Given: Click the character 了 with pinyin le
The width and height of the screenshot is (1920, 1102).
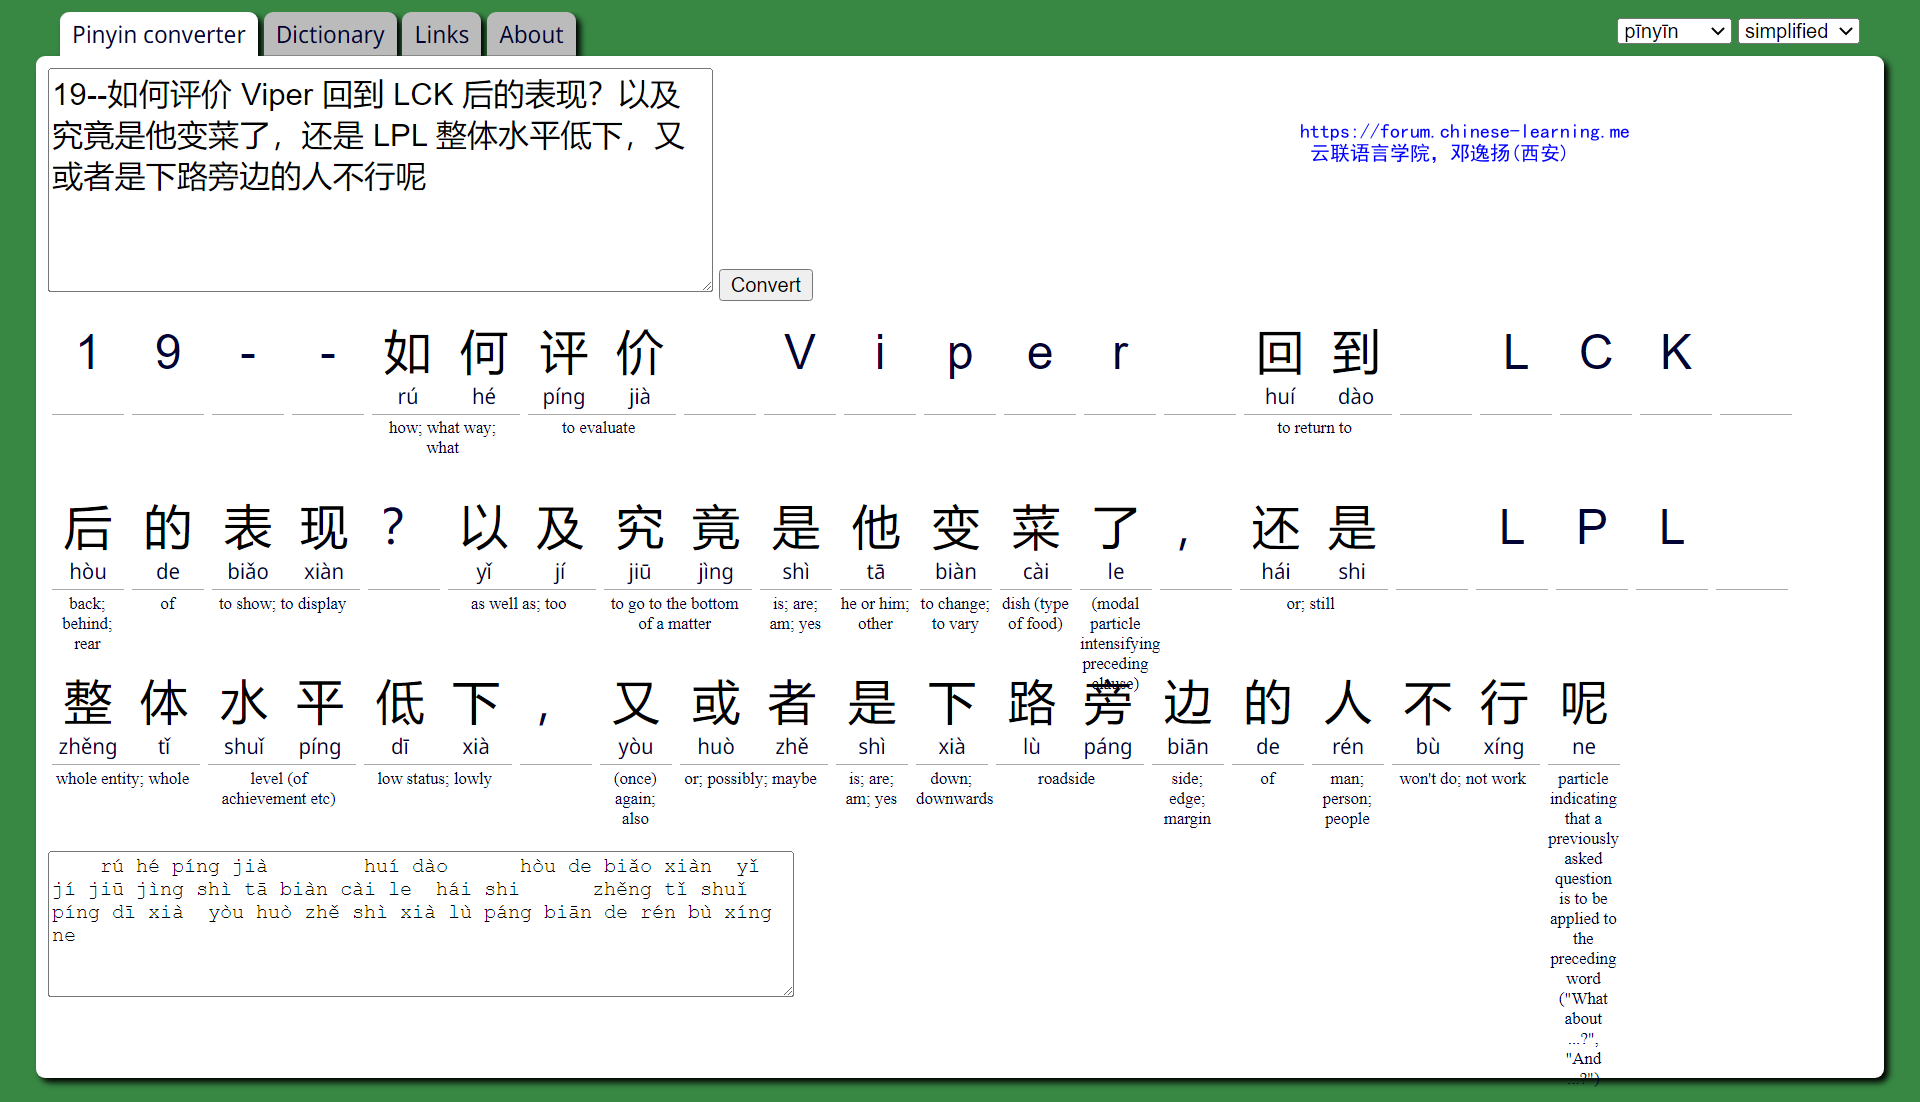Looking at the screenshot, I should point(1116,528).
